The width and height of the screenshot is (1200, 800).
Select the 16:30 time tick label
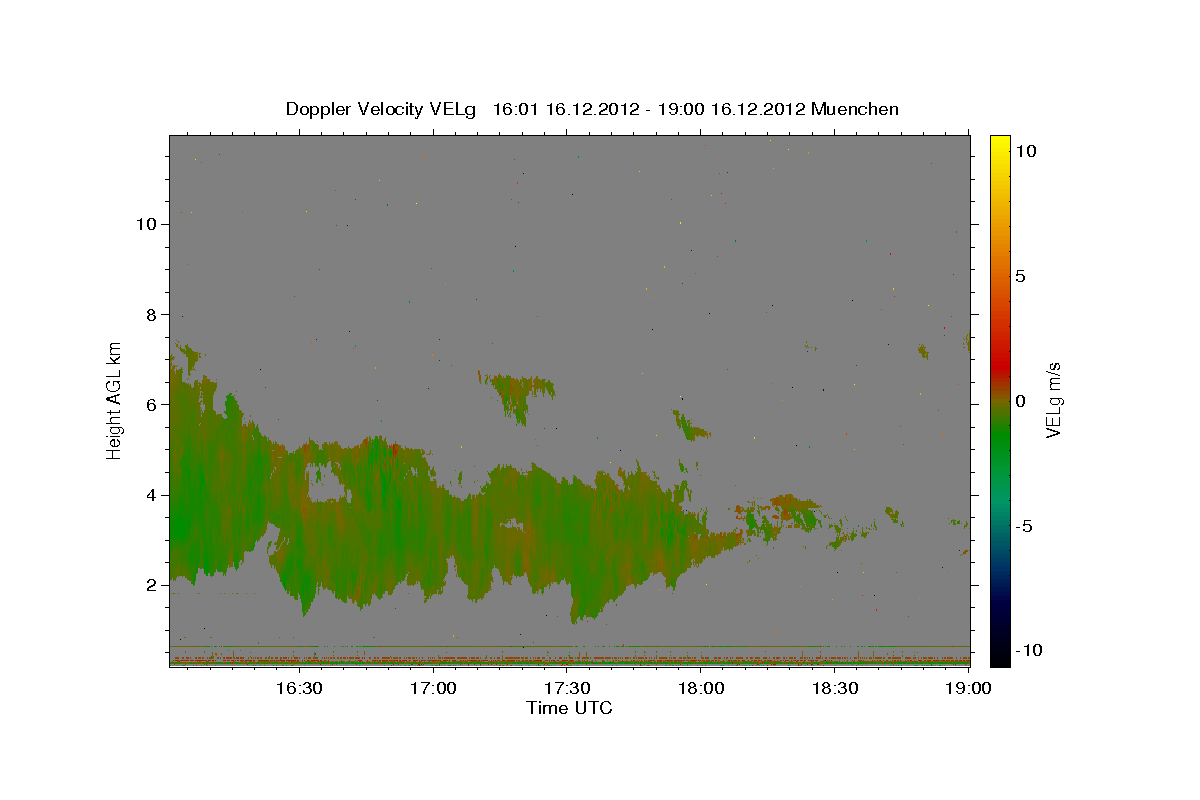[x=298, y=688]
